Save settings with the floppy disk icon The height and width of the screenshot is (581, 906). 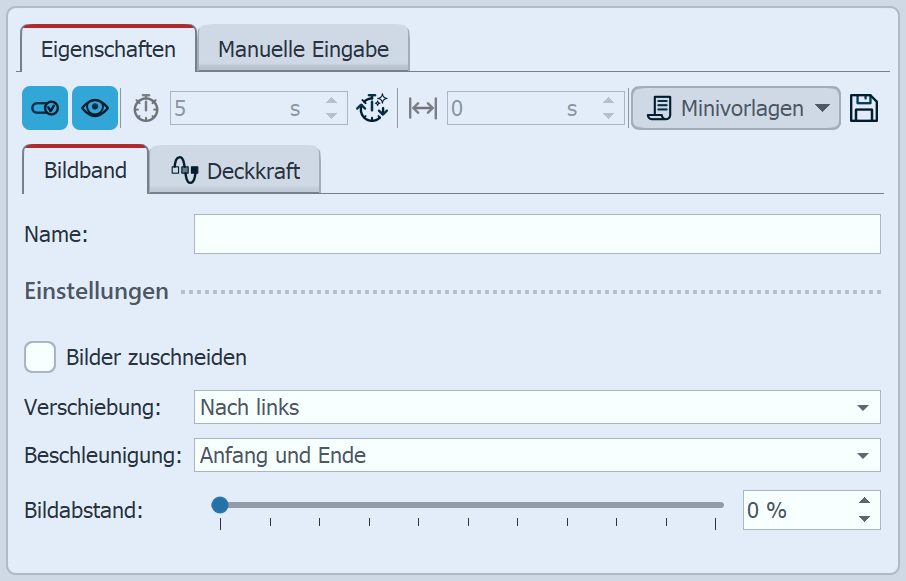(866, 108)
